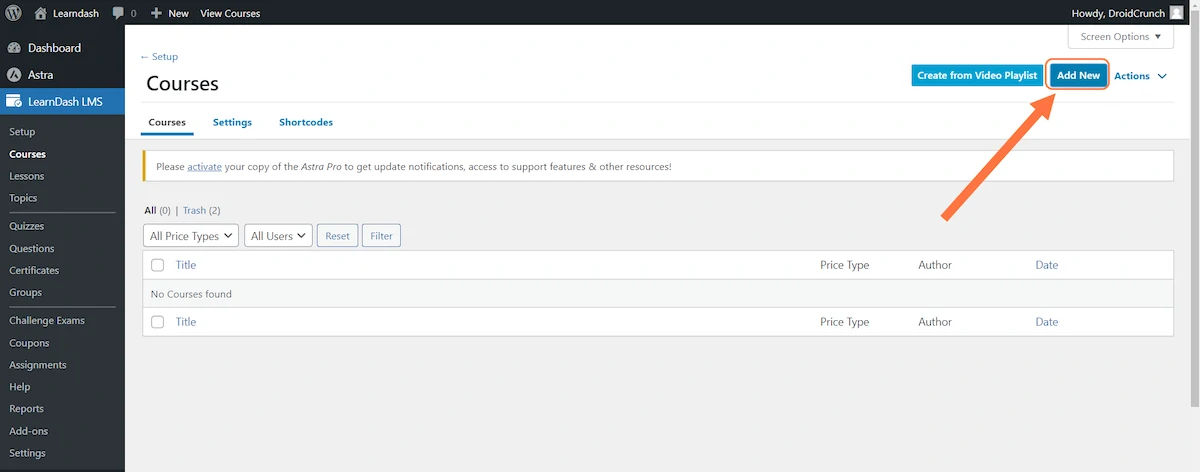Click the home icon beside Learndash
The height and width of the screenshot is (472, 1200).
click(x=40, y=13)
